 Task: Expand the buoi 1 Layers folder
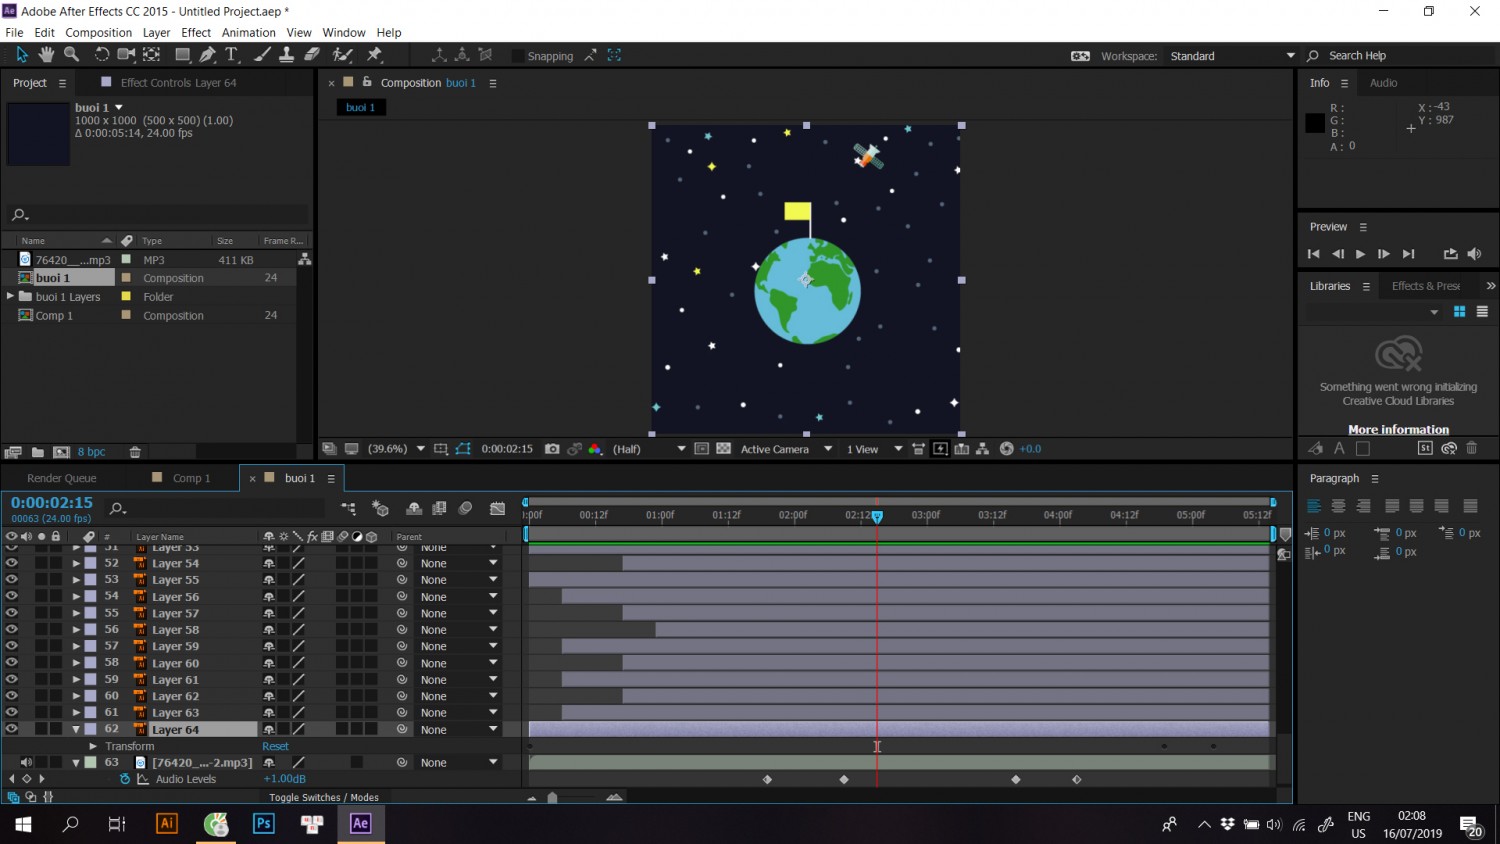coord(10,297)
